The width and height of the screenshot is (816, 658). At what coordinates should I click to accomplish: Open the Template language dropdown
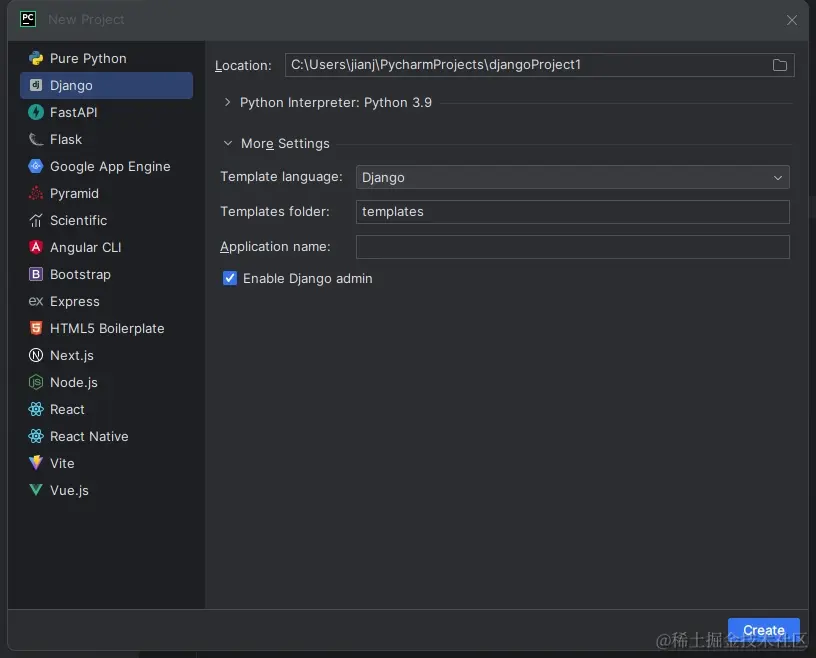572,178
